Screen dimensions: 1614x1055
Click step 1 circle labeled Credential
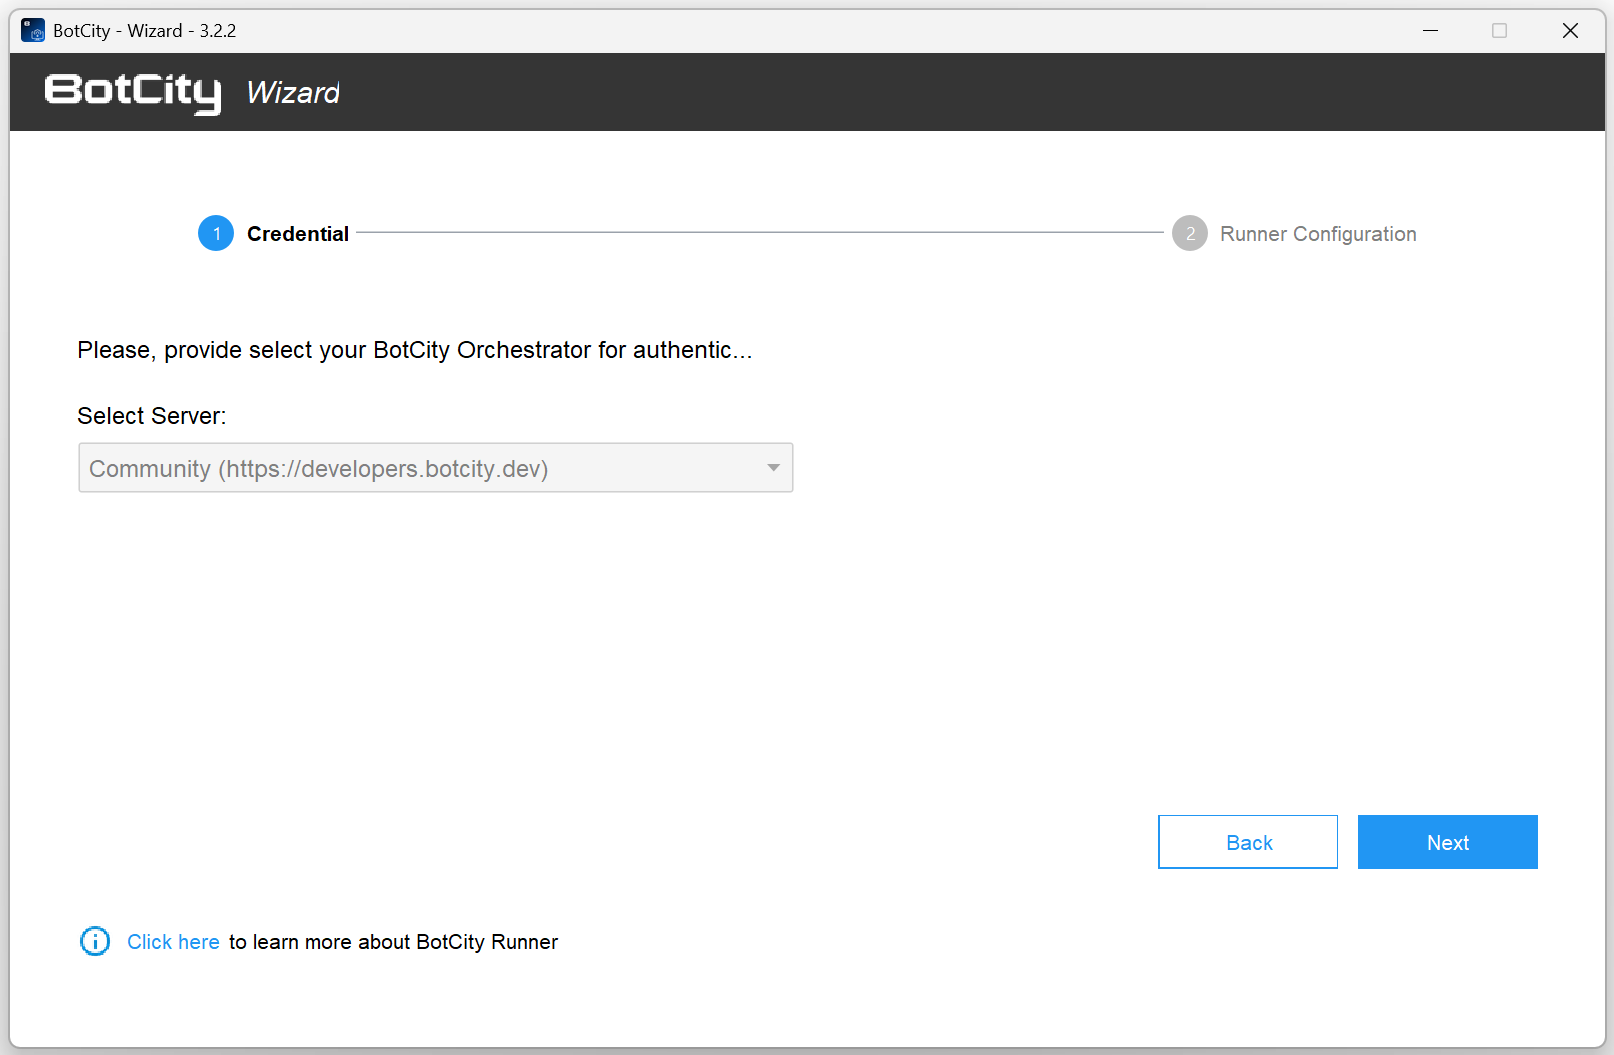(x=215, y=233)
